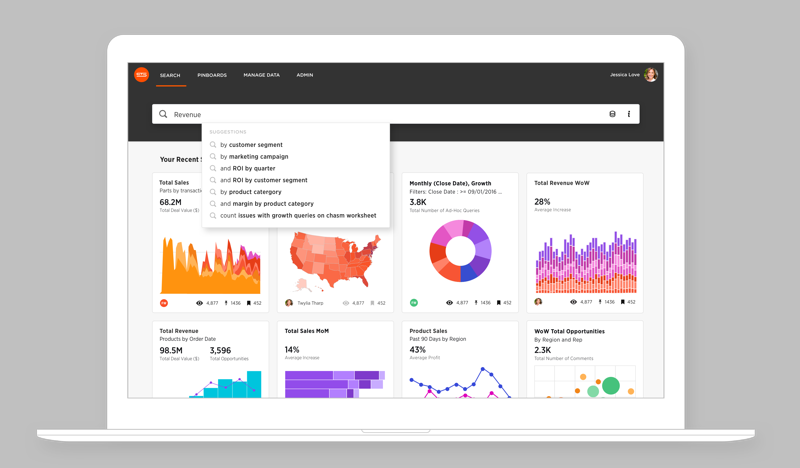Switch to the Pinboards tab
The image size is (800, 468).
212,75
